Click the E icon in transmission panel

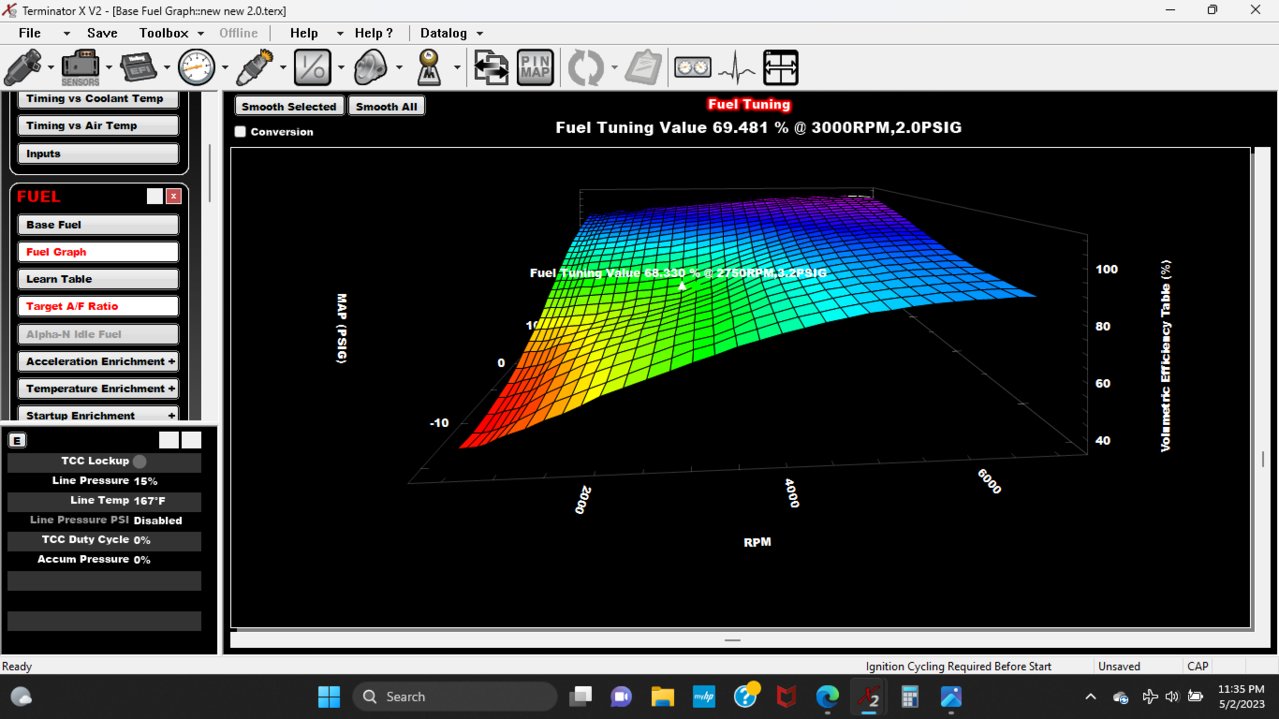pyautogui.click(x=17, y=440)
